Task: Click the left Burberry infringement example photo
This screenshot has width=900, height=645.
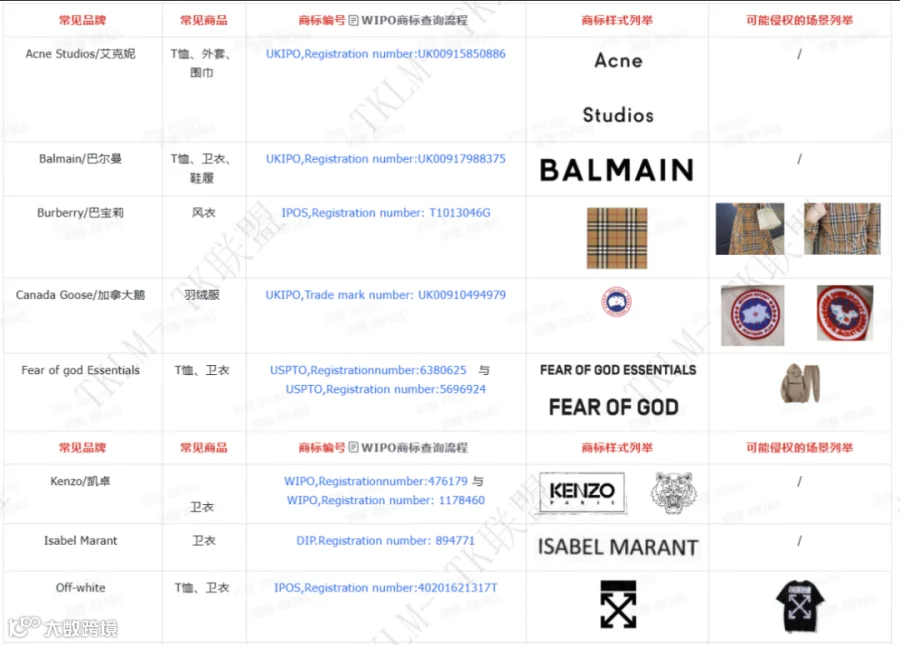Action: tap(750, 229)
